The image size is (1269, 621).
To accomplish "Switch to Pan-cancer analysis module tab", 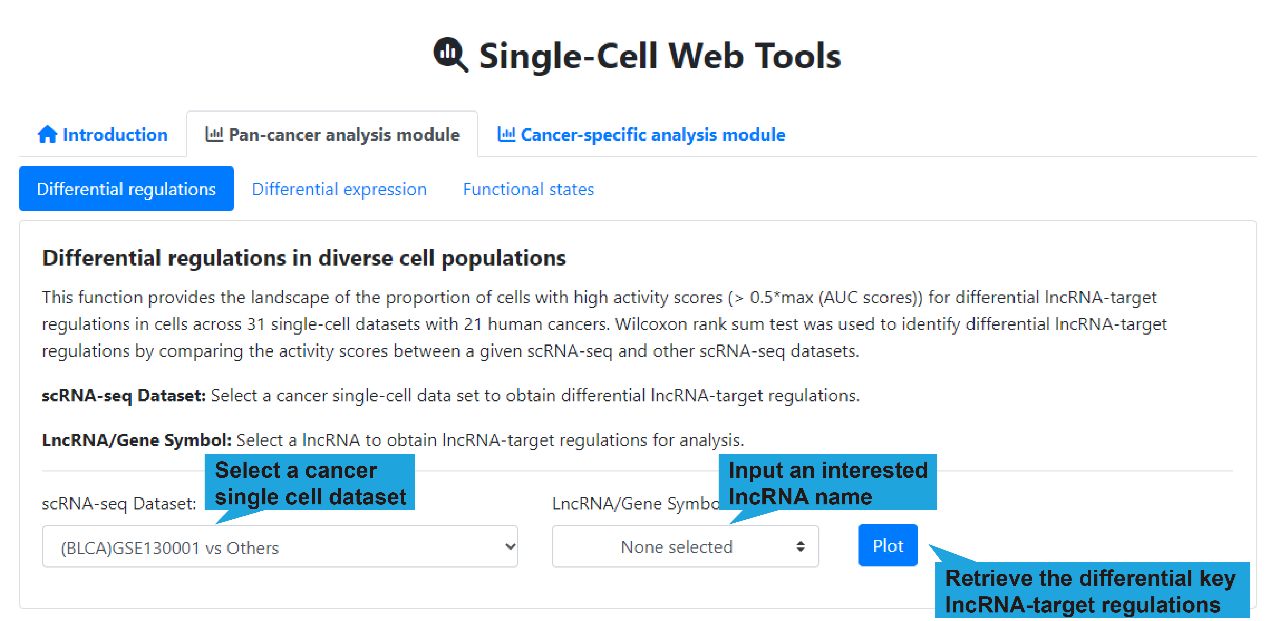I will click(332, 135).
